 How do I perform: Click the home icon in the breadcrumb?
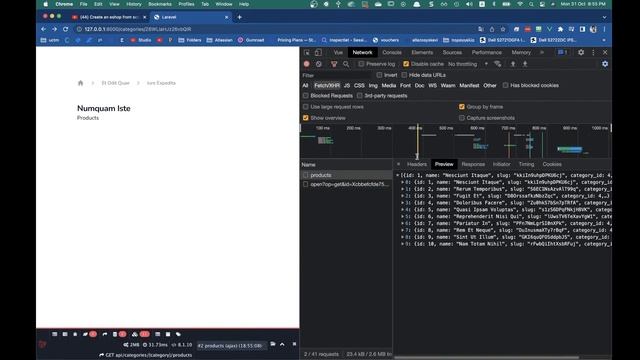80,83
